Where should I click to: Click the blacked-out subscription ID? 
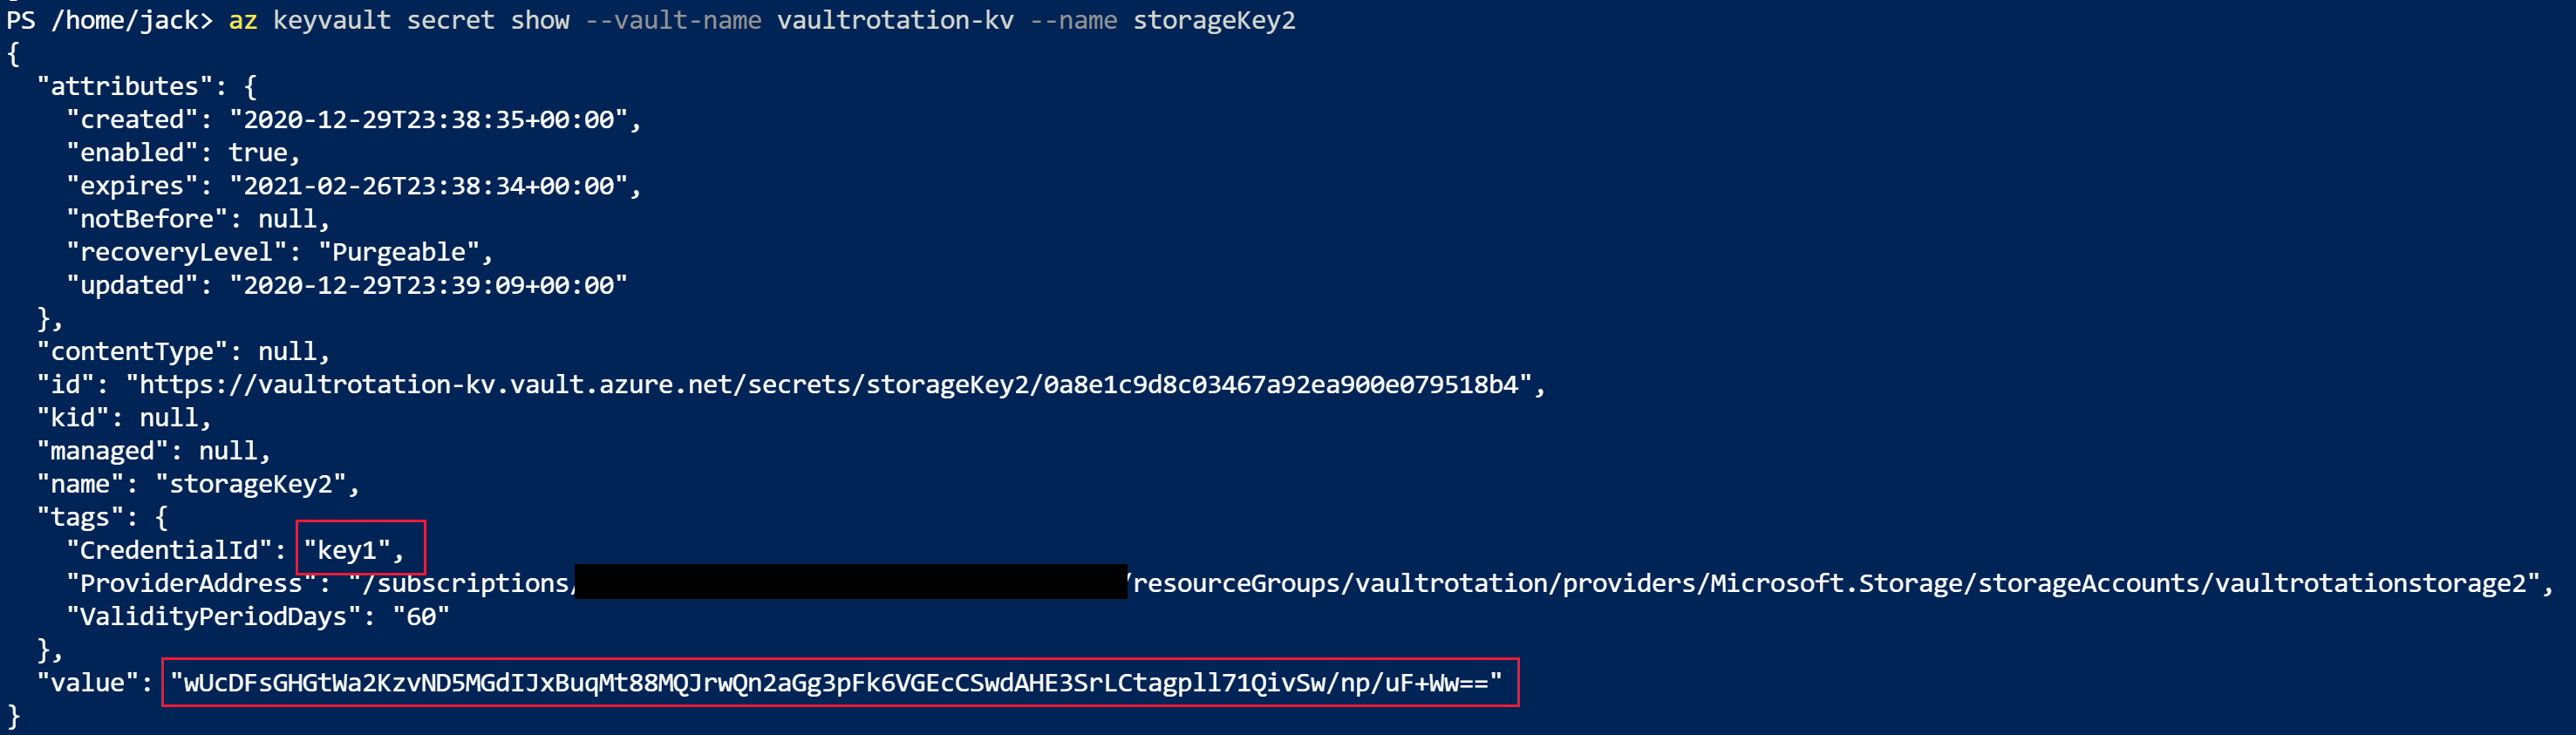pos(851,582)
